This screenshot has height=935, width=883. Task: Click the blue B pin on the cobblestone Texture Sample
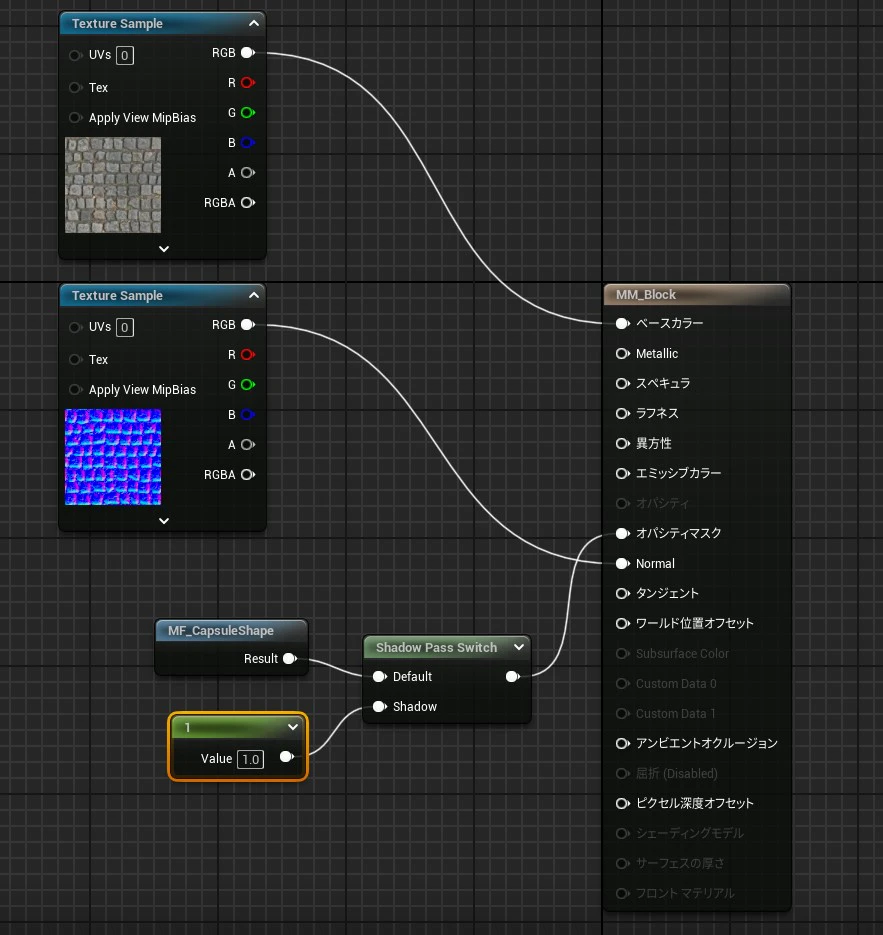click(248, 143)
